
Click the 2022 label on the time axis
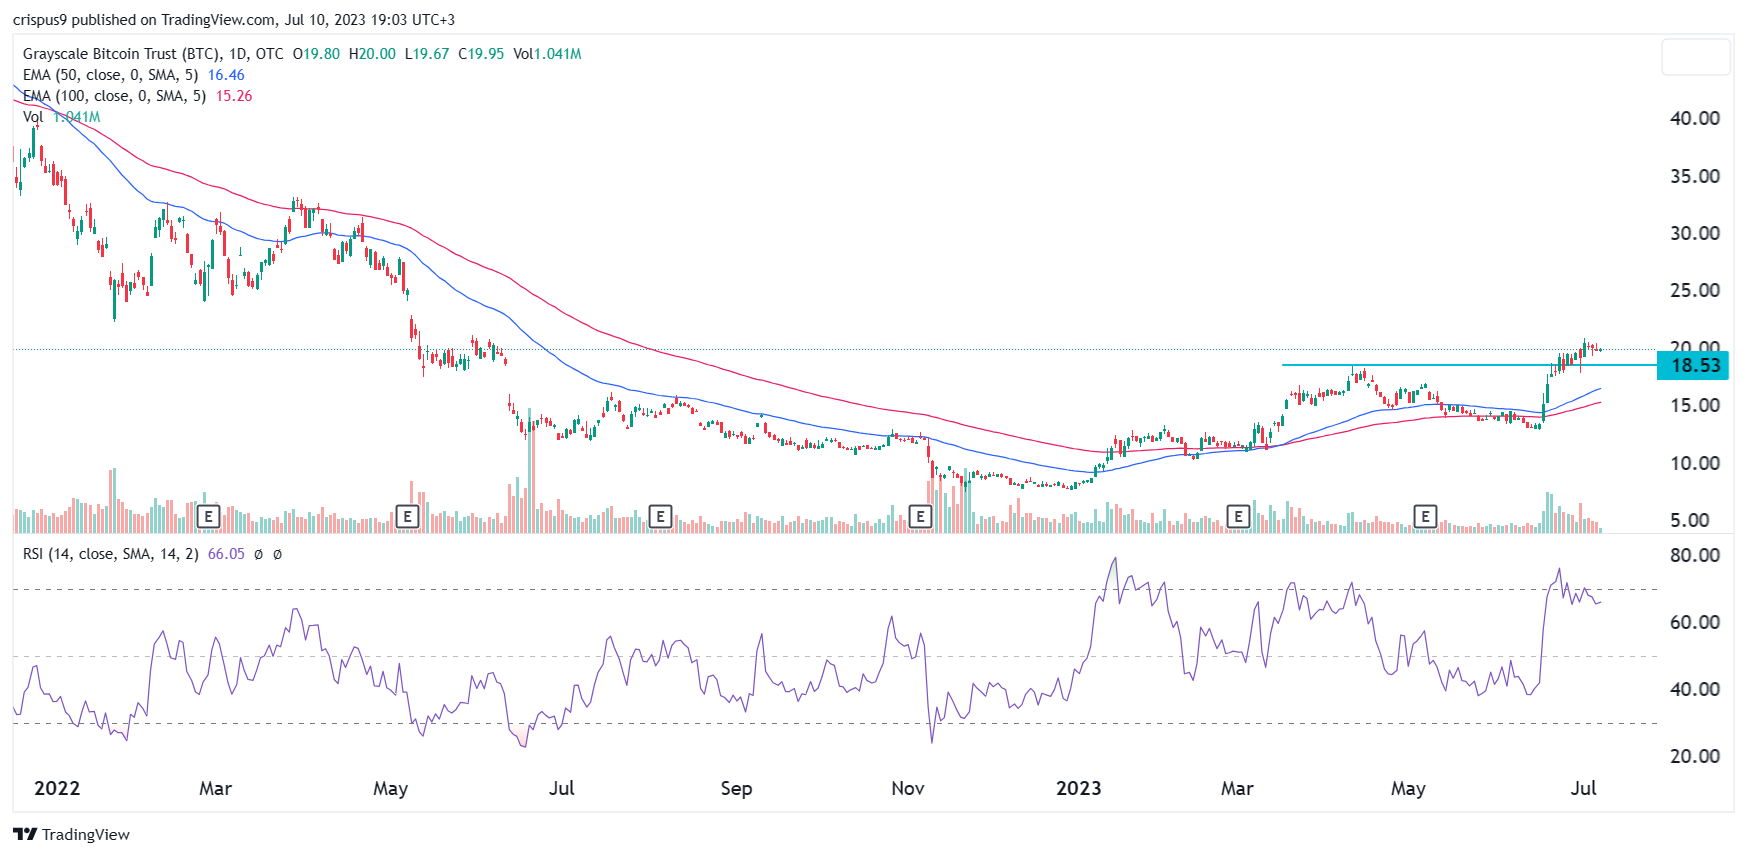click(57, 788)
